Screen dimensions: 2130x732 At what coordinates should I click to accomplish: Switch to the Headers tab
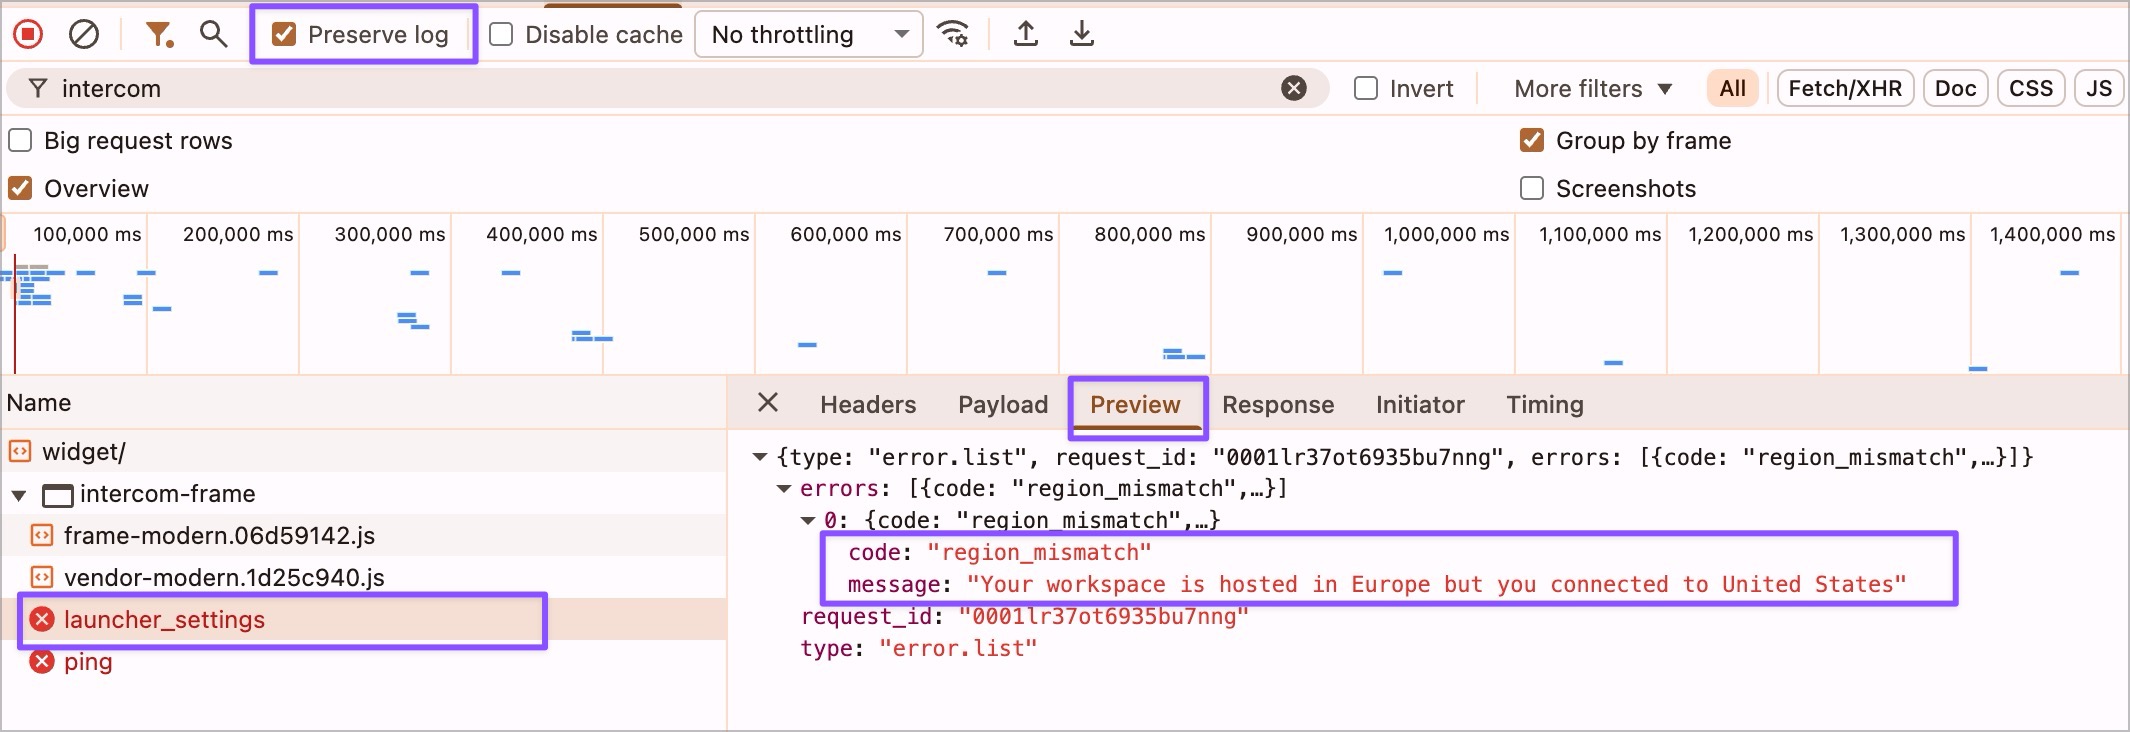867,405
